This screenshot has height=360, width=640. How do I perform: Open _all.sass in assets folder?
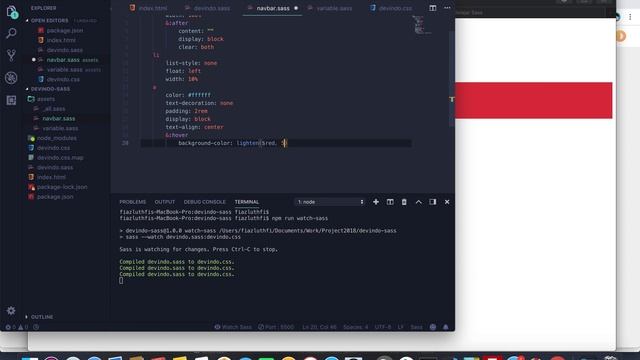(x=54, y=109)
